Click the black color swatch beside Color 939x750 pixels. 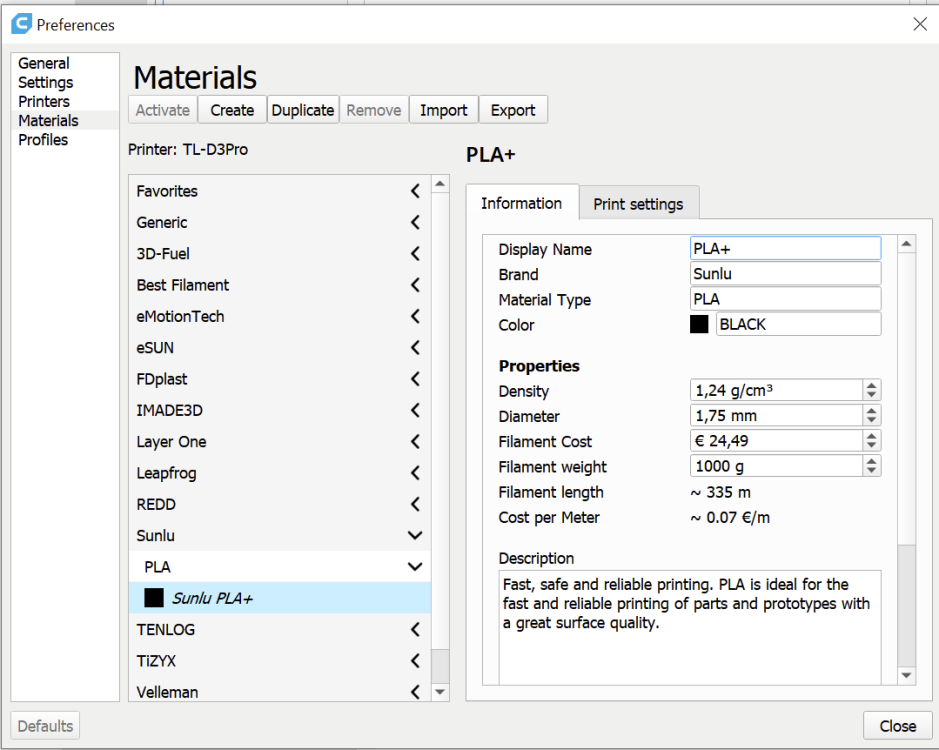[698, 324]
